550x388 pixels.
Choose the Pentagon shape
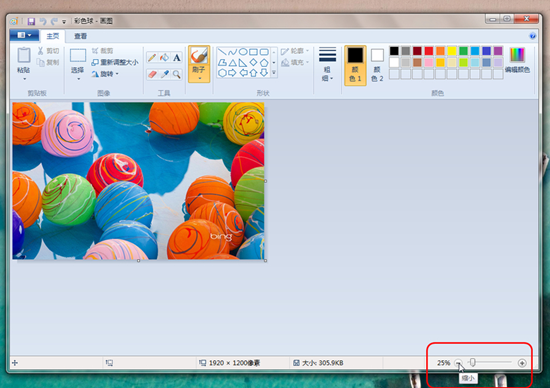point(264,63)
